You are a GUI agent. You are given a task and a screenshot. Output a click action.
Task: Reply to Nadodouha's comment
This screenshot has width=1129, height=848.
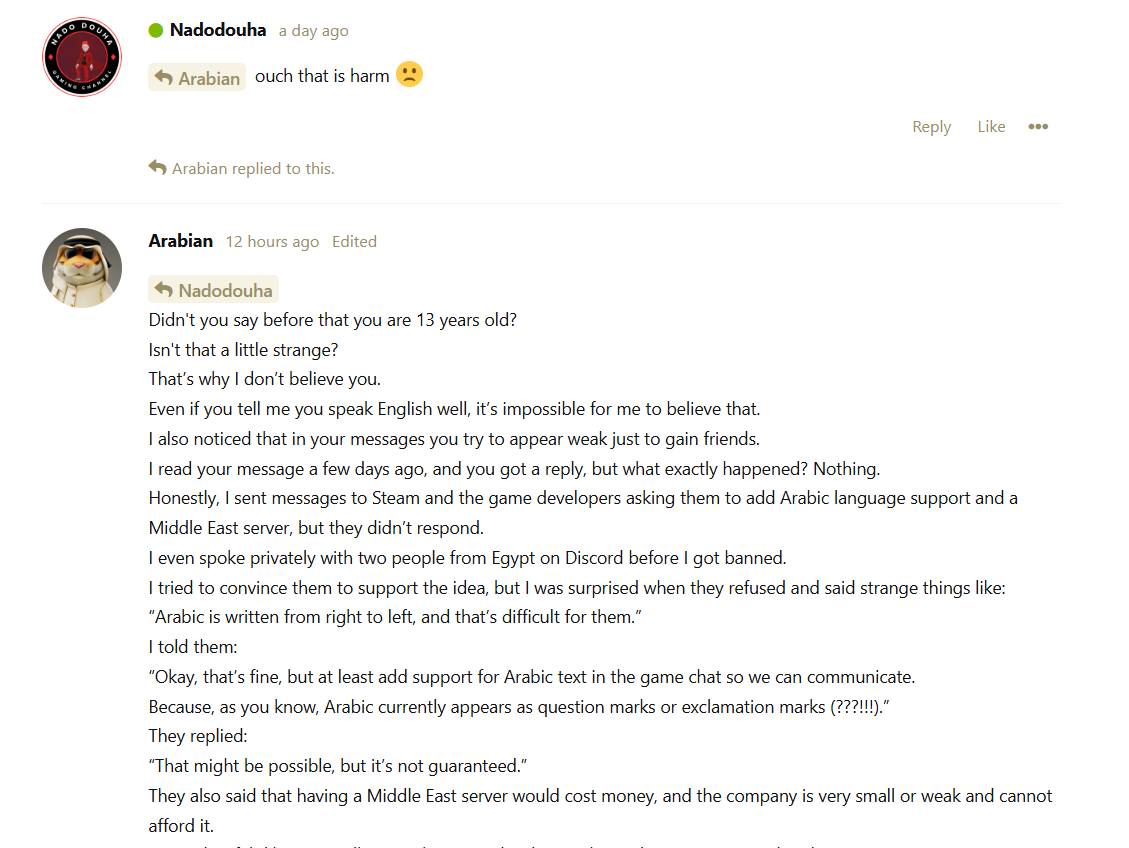tap(931, 127)
